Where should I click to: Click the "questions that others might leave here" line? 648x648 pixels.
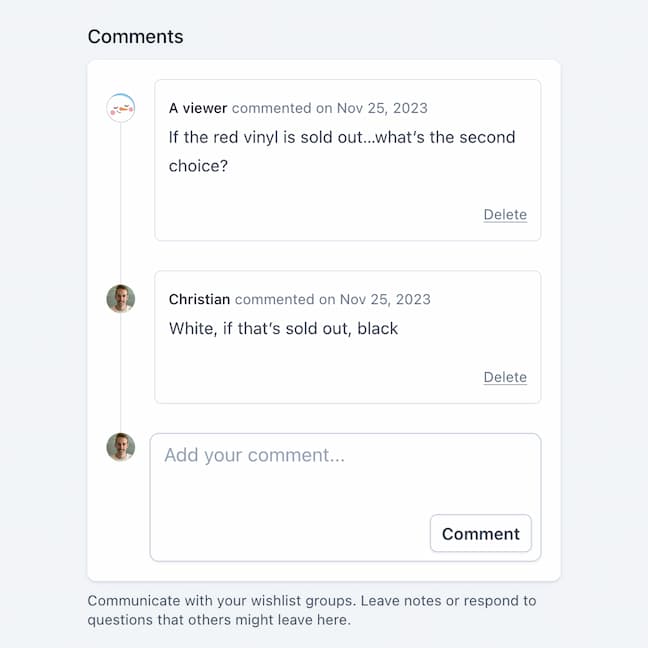219,620
